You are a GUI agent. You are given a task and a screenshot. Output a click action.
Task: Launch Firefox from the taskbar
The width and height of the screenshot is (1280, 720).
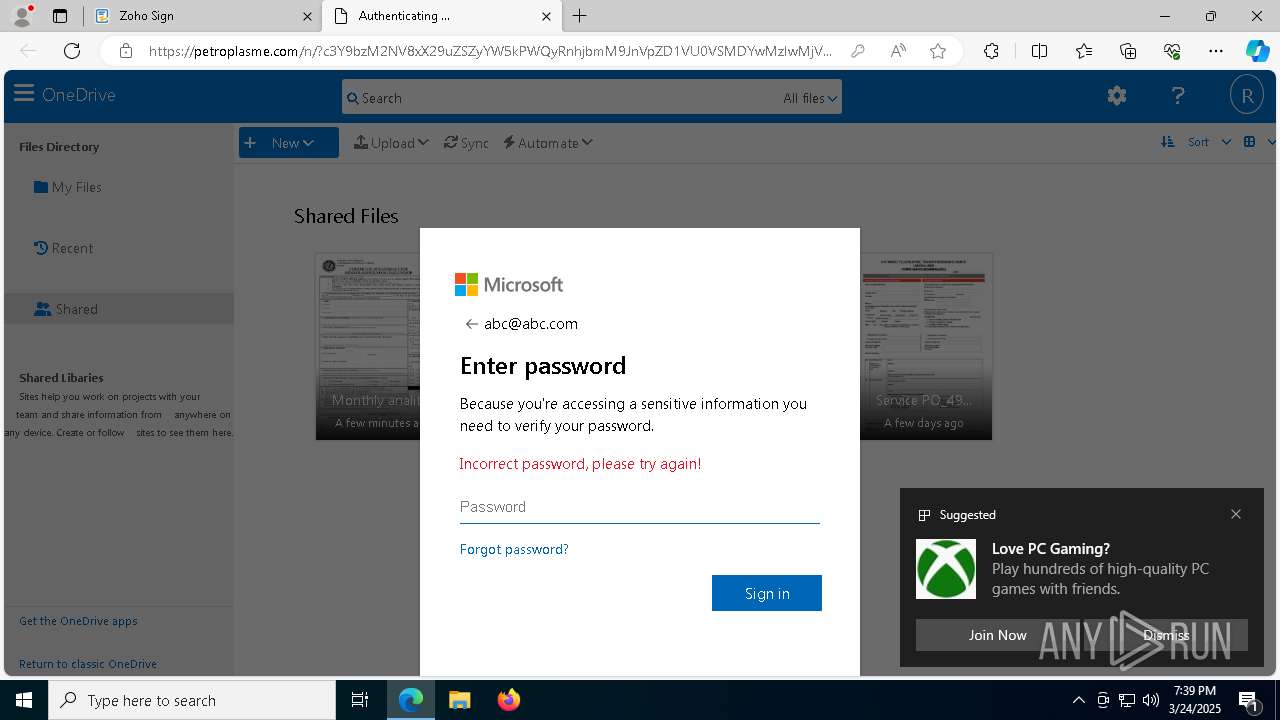pyautogui.click(x=509, y=700)
